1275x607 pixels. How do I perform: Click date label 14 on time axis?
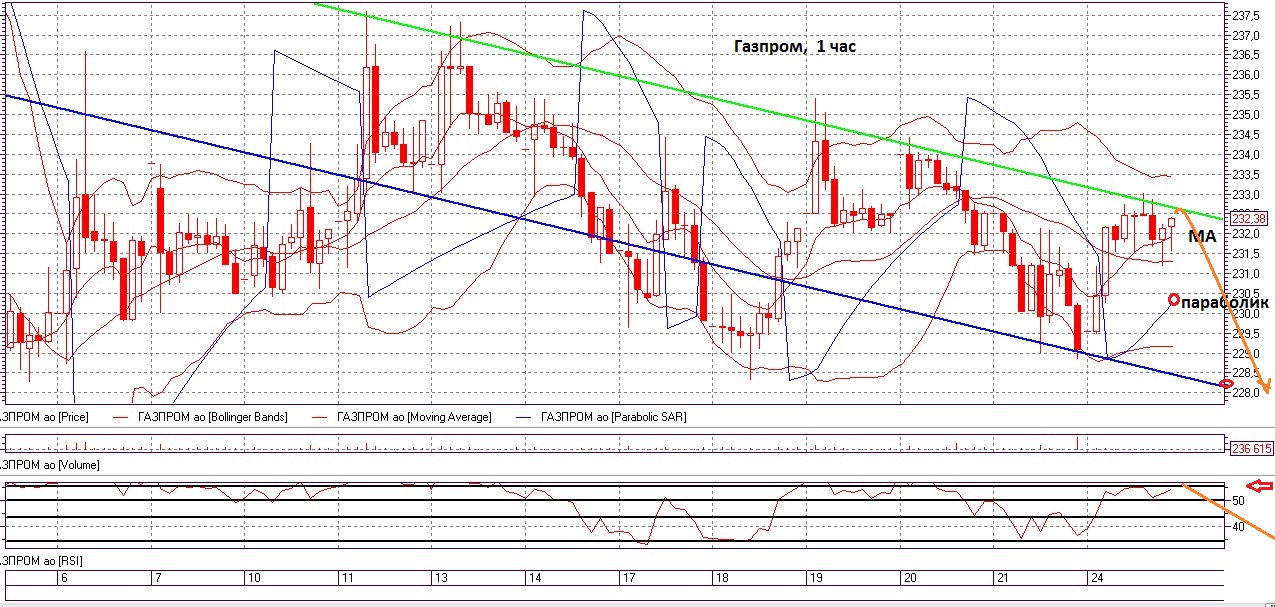point(534,578)
